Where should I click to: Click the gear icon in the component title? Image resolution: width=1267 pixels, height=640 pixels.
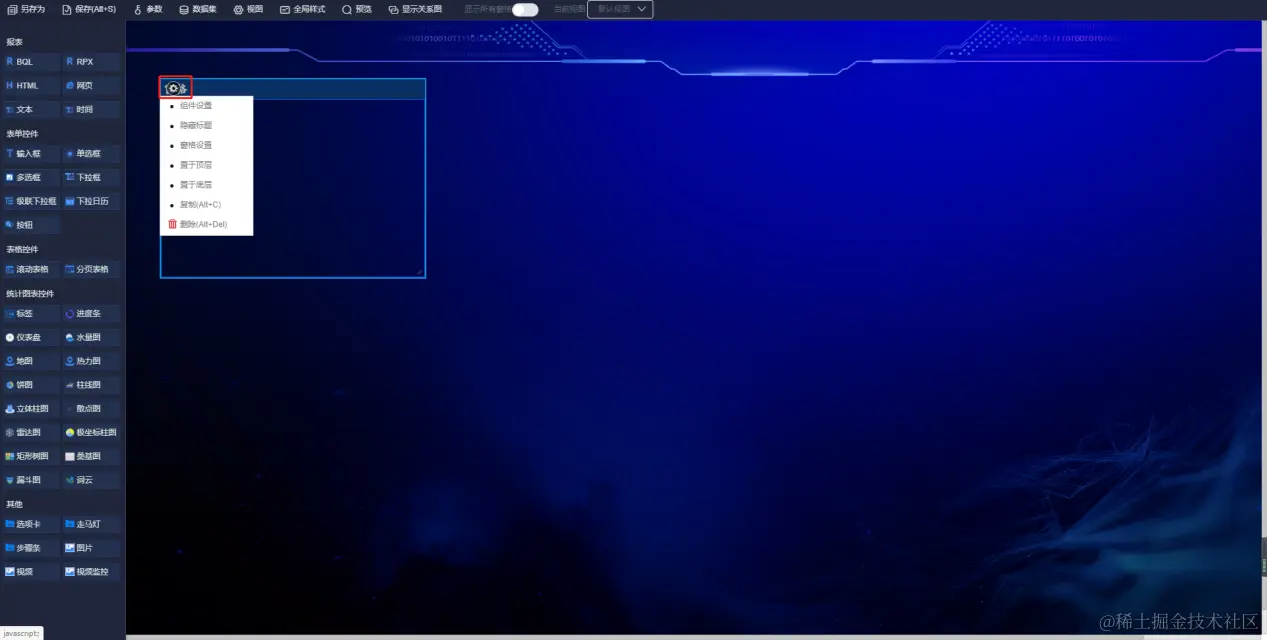point(174,89)
